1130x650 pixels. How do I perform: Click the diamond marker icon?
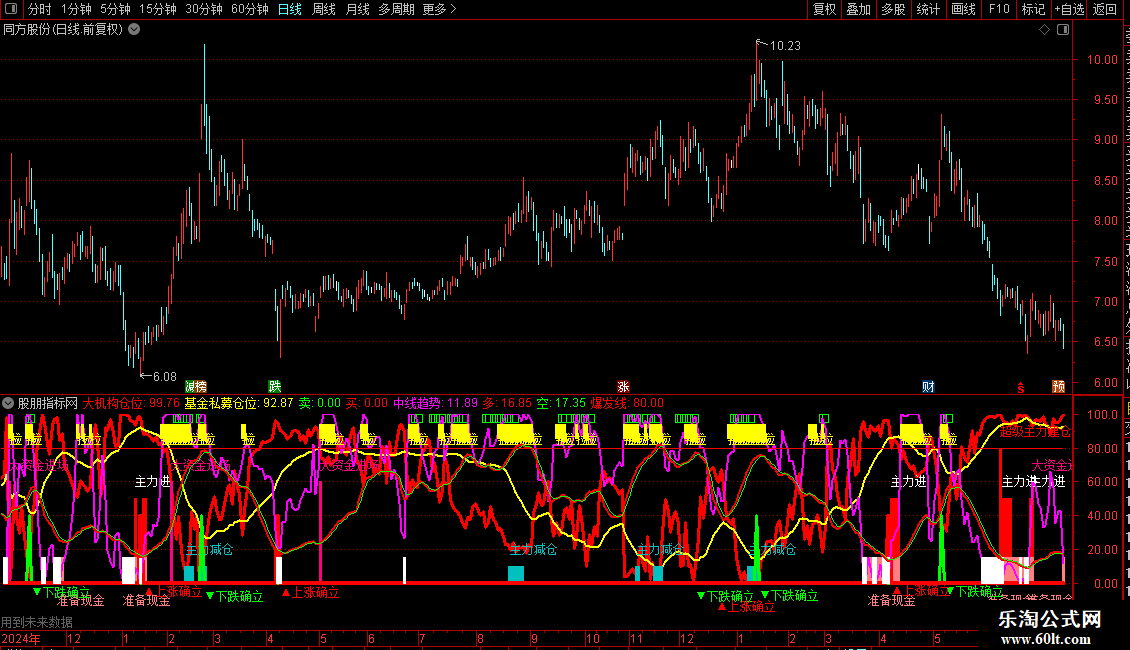tap(1044, 30)
